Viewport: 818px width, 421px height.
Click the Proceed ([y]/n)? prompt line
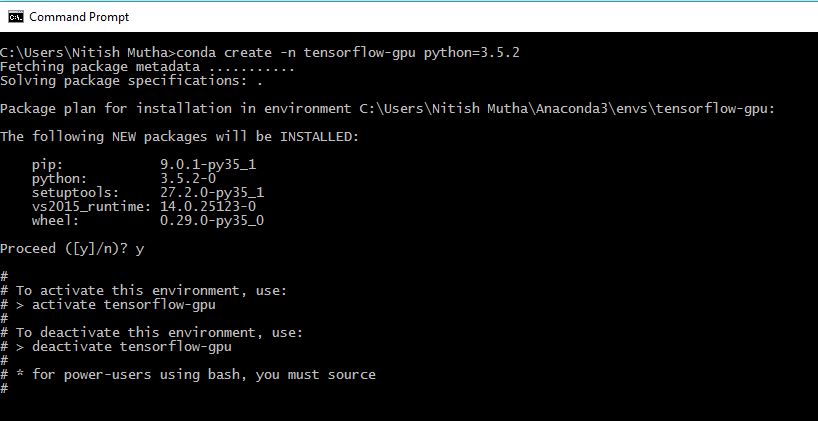[x=72, y=249]
